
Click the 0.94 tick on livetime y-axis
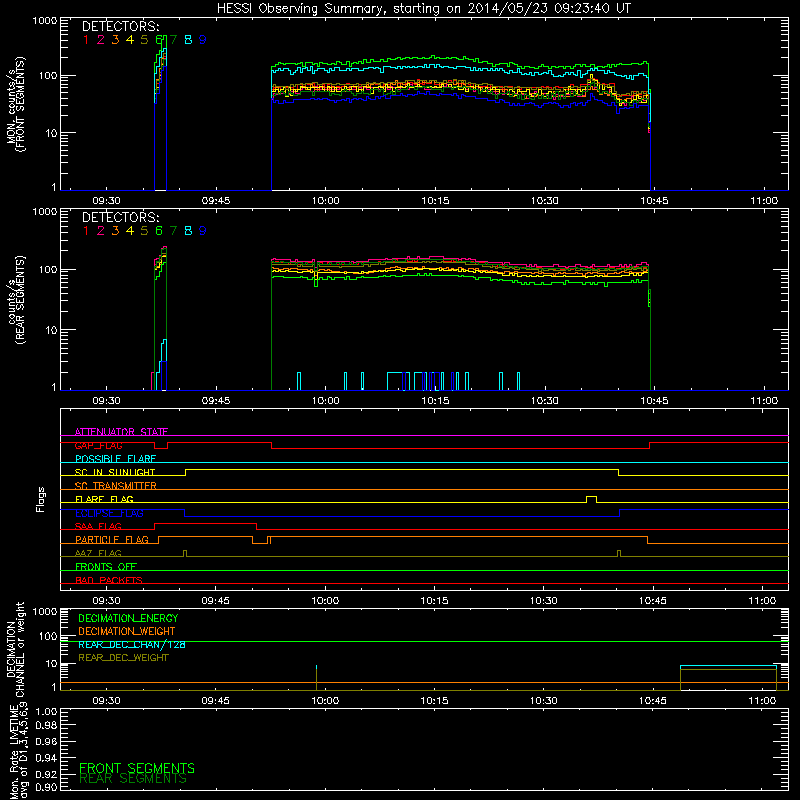tap(47, 757)
